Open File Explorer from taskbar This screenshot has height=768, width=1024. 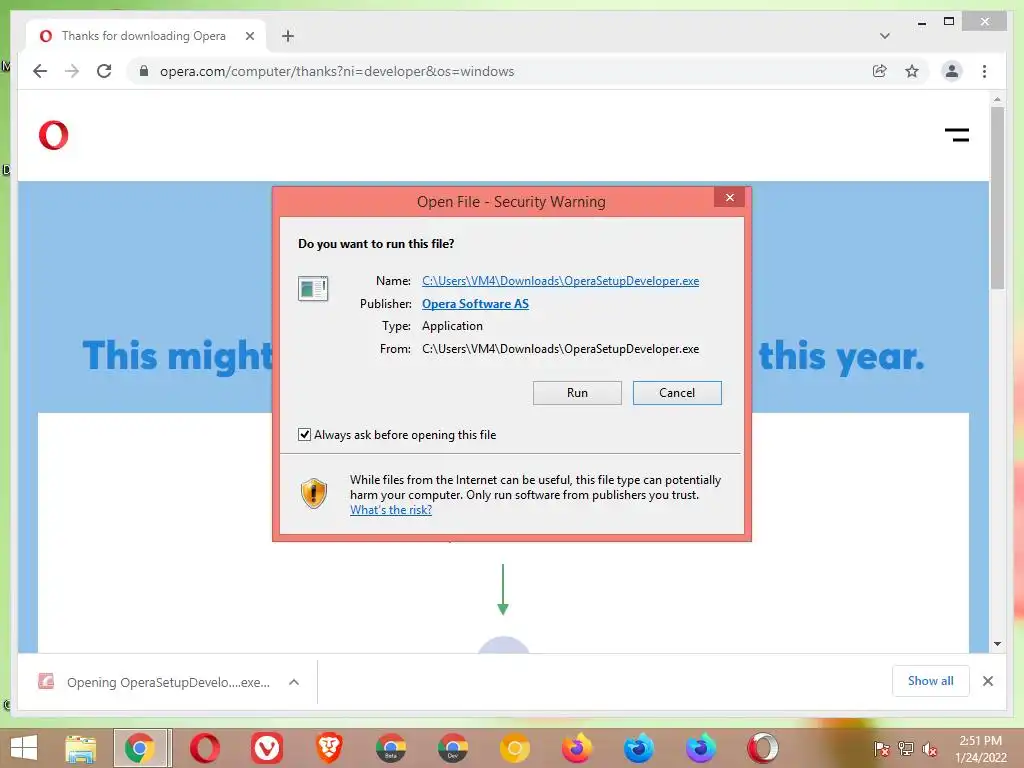[x=81, y=748]
